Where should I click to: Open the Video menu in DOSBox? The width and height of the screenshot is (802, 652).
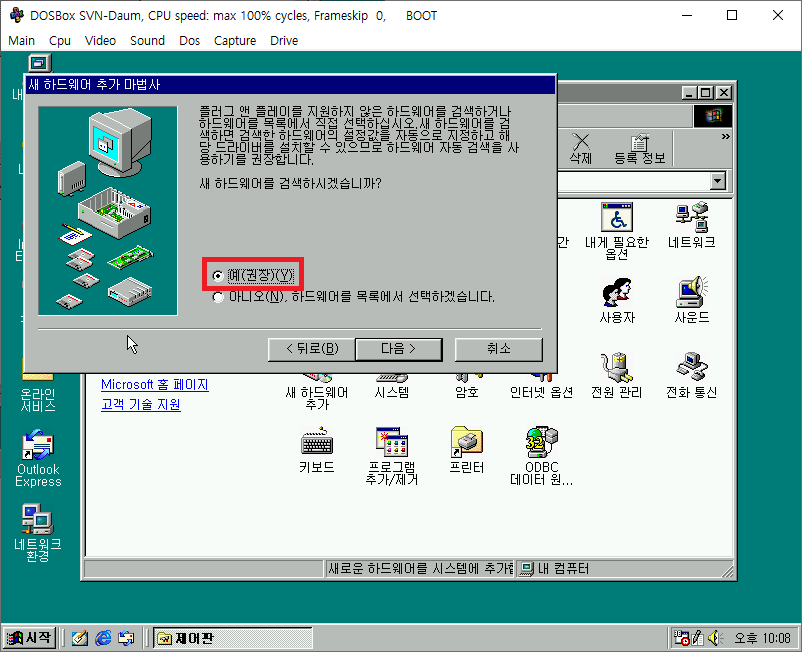click(x=100, y=40)
